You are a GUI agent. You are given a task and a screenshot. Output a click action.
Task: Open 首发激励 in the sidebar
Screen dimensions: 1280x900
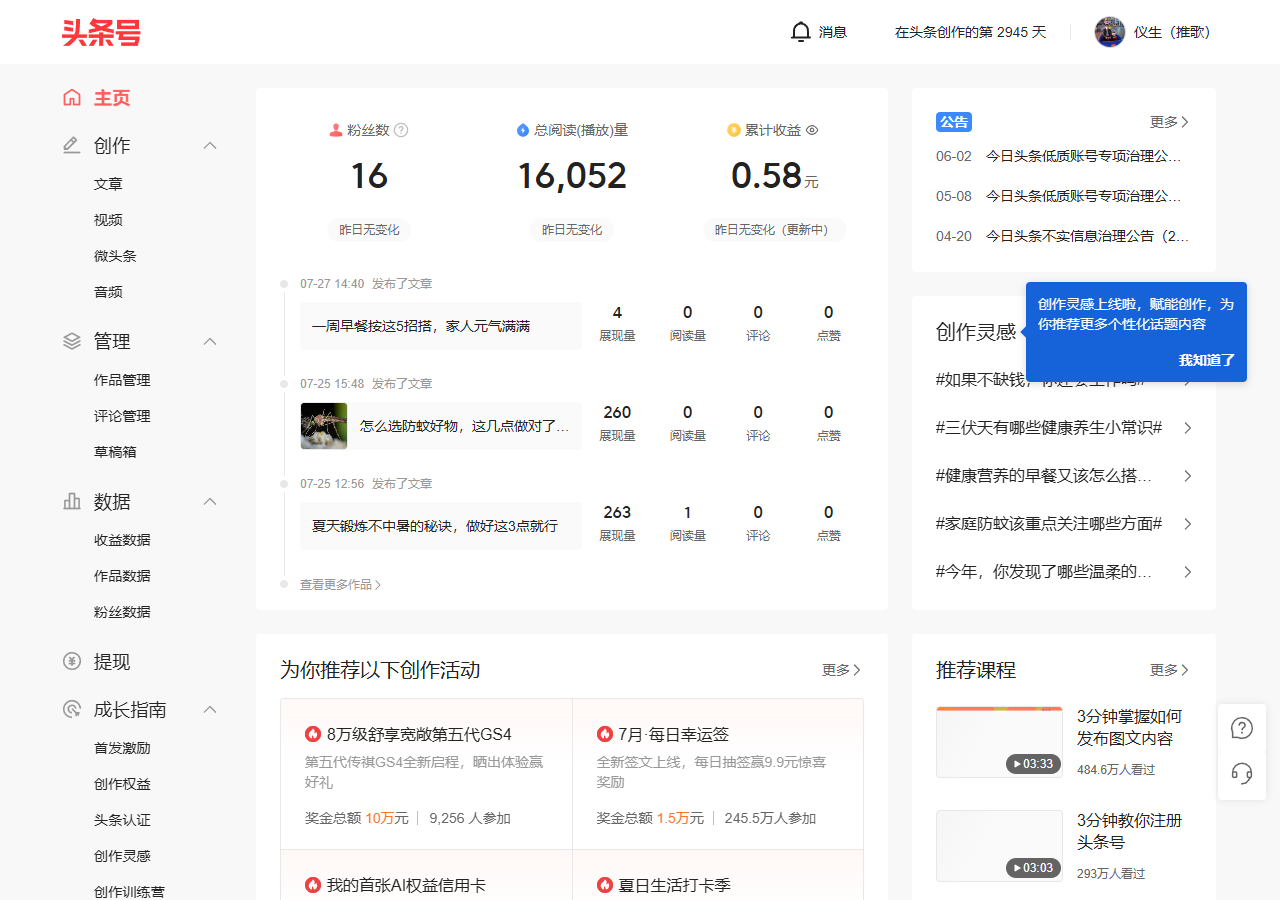pos(122,748)
